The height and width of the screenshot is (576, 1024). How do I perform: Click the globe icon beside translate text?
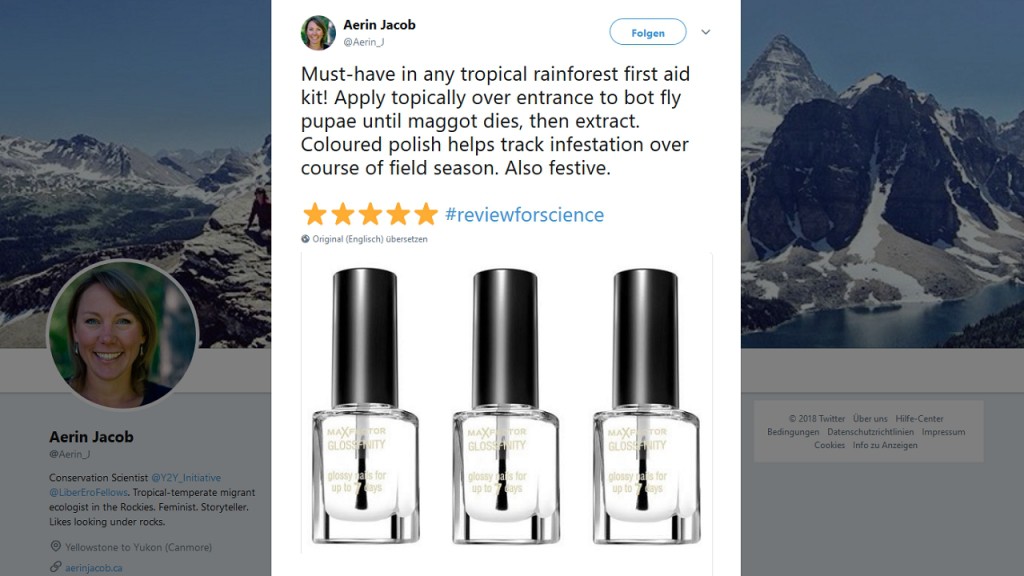(305, 239)
